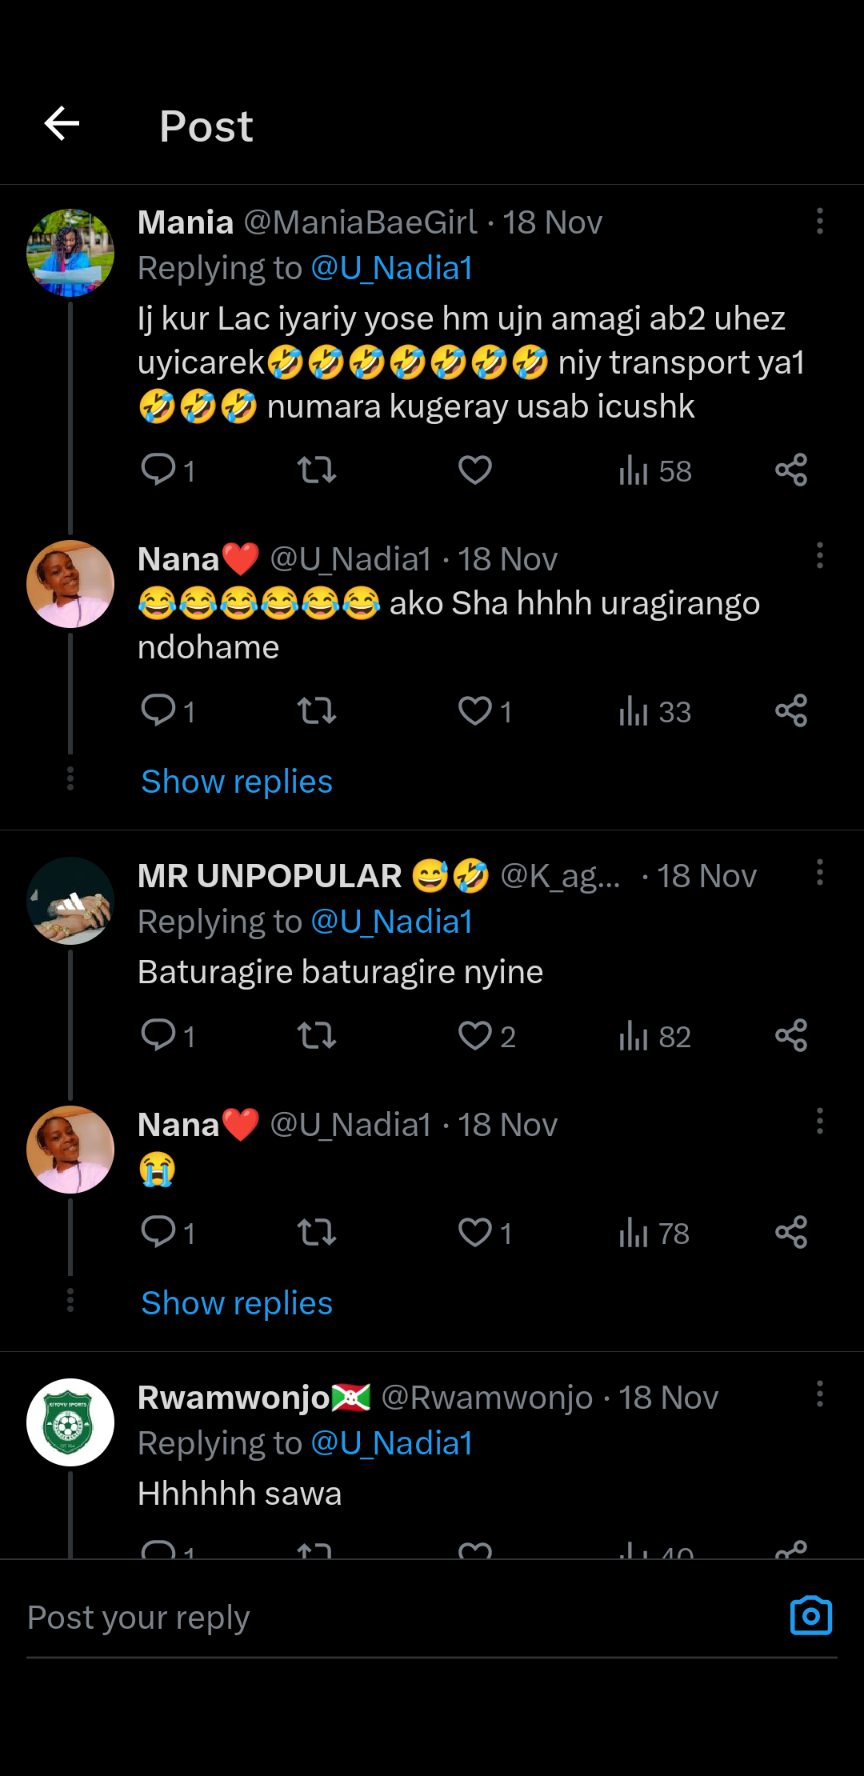The image size is (864, 1776).
Task: Reply to Nana's "ako Sha hhhh" post
Action: [x=159, y=711]
